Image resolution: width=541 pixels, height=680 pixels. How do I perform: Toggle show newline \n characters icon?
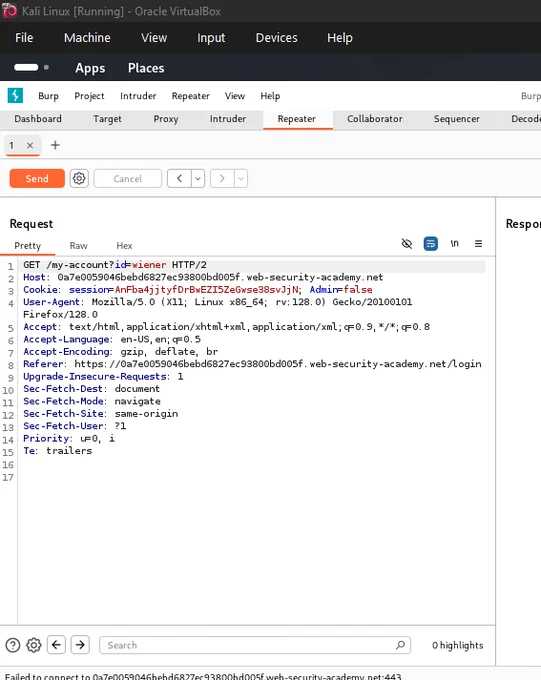454,244
